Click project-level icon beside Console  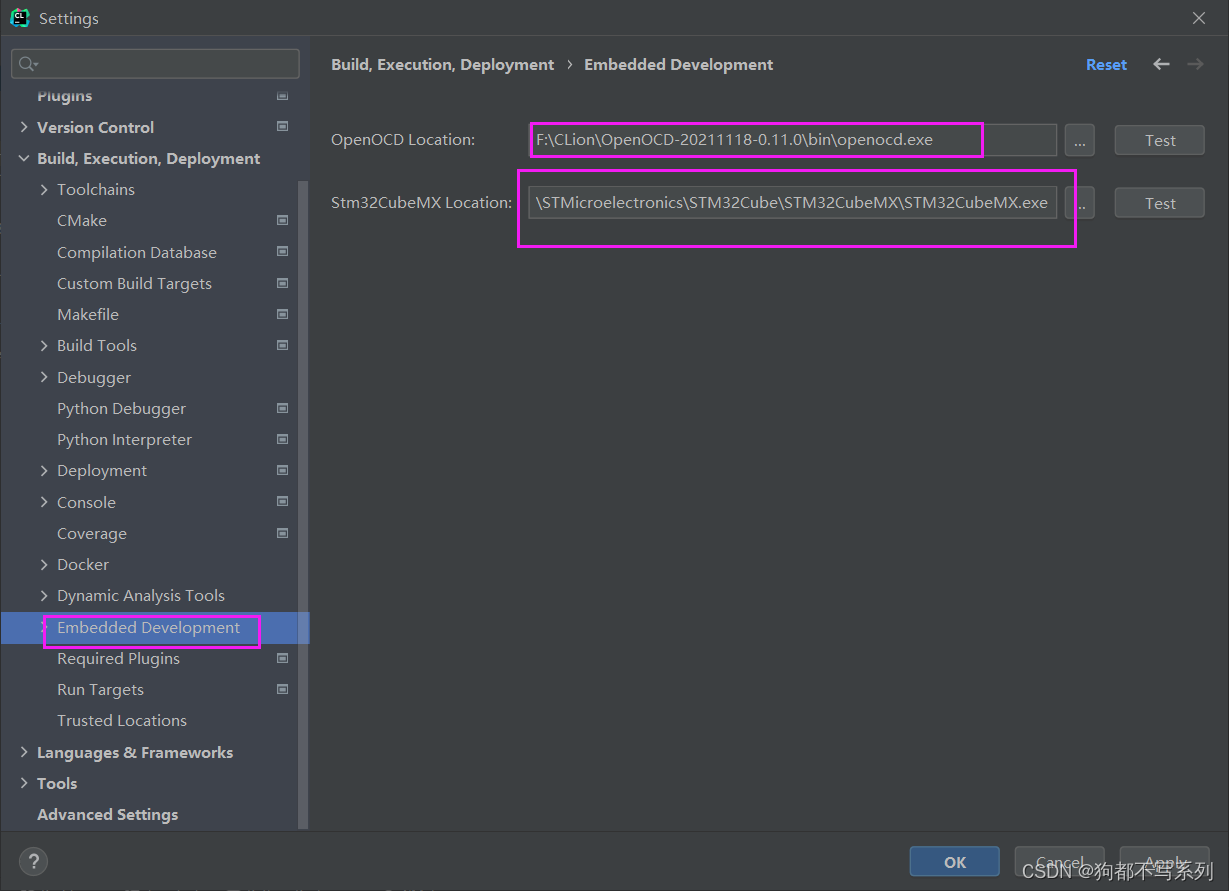282,502
